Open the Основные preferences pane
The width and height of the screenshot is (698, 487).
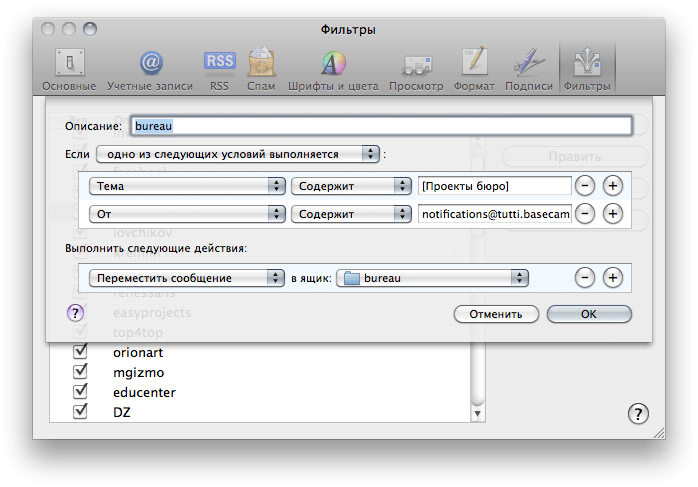pos(69,69)
